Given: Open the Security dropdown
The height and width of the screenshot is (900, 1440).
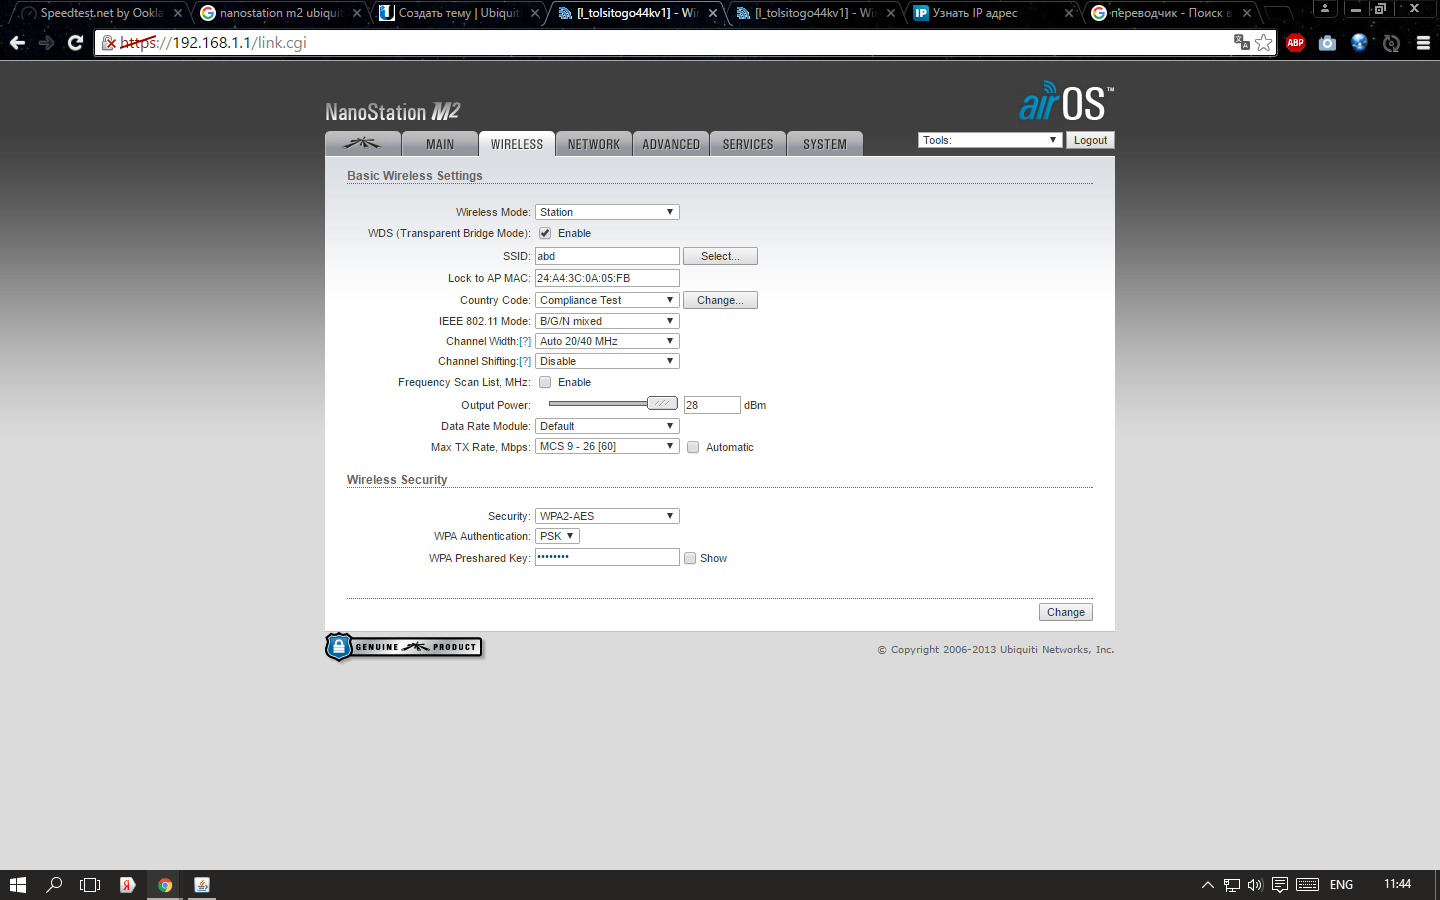Looking at the screenshot, I should point(607,516).
